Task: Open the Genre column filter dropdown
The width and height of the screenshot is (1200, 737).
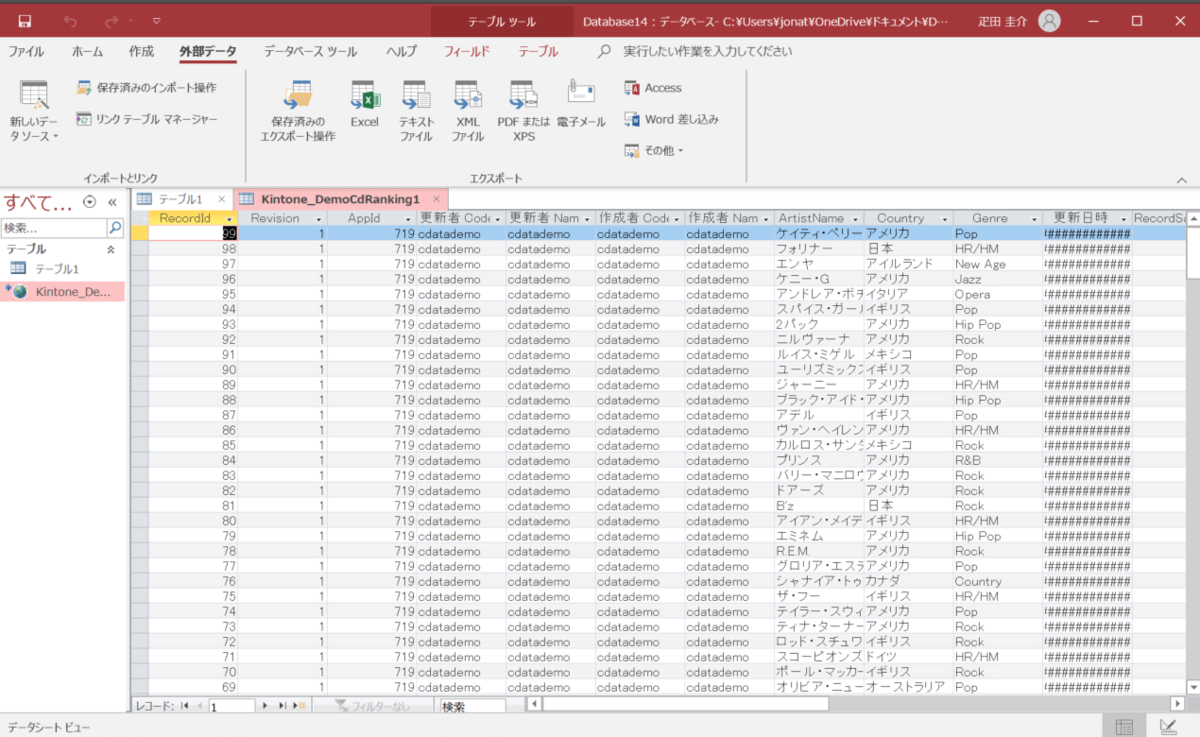Action: 1029,218
